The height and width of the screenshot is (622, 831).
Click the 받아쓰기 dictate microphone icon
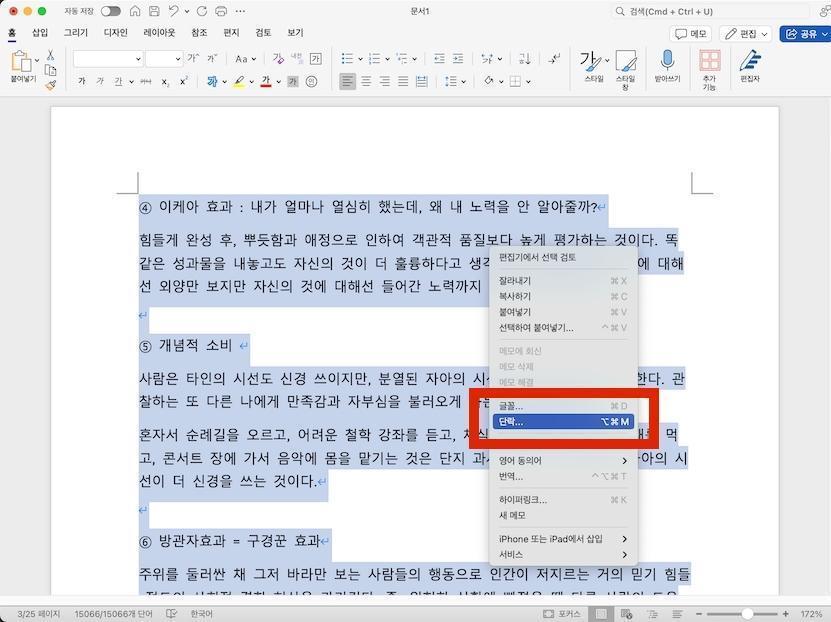[667, 60]
